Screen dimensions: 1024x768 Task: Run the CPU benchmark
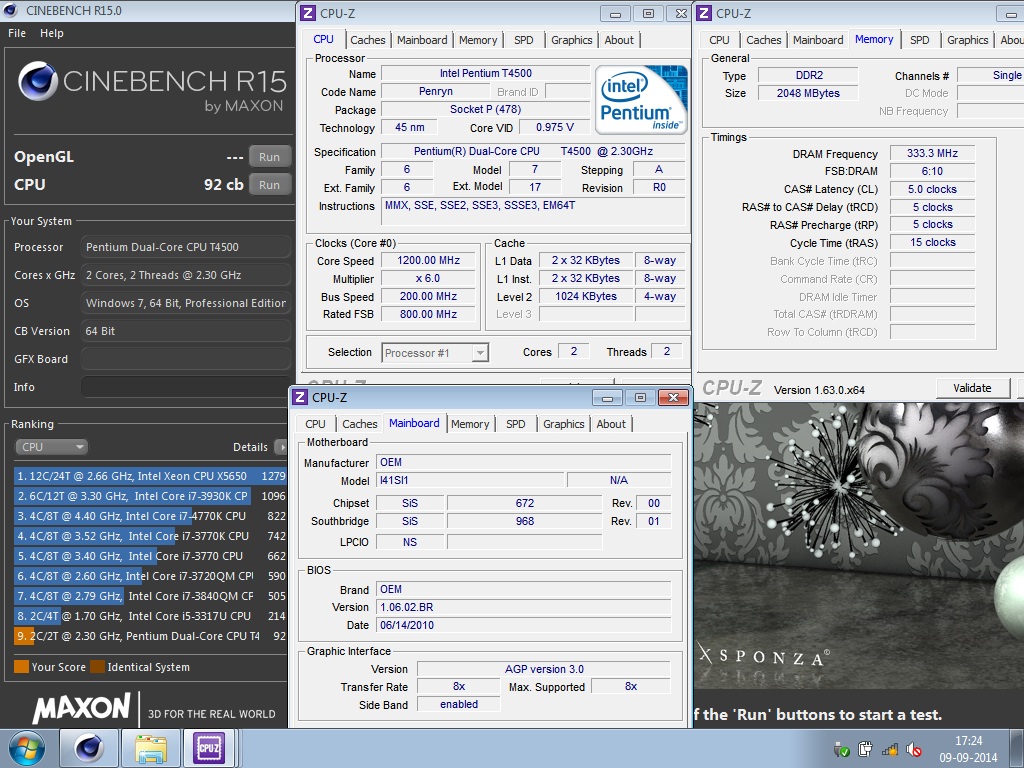(x=269, y=185)
